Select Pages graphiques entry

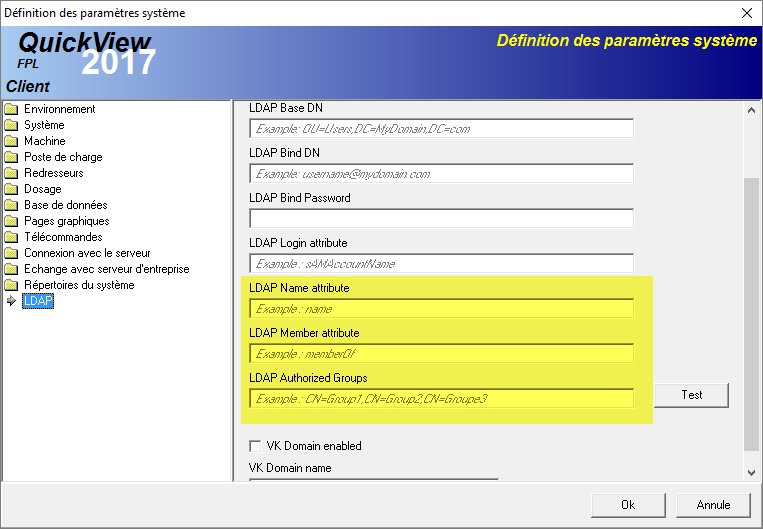click(67, 221)
